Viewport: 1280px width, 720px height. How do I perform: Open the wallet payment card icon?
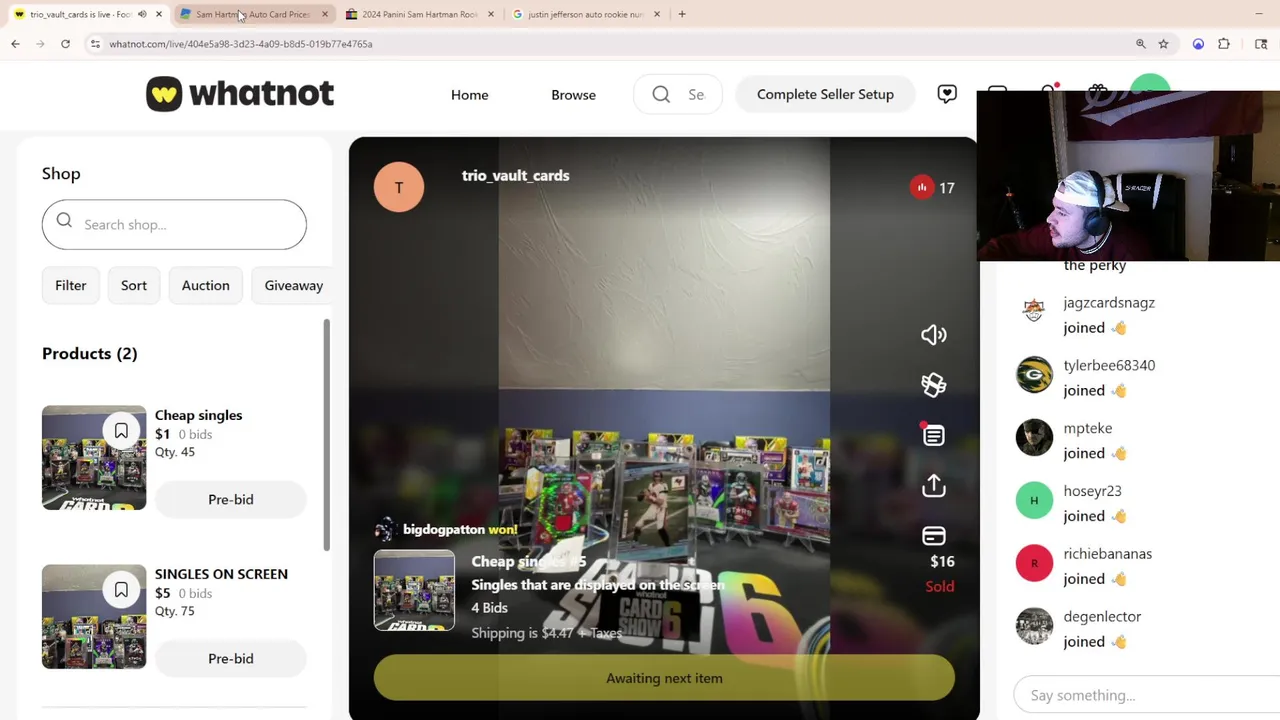pyautogui.click(x=933, y=536)
